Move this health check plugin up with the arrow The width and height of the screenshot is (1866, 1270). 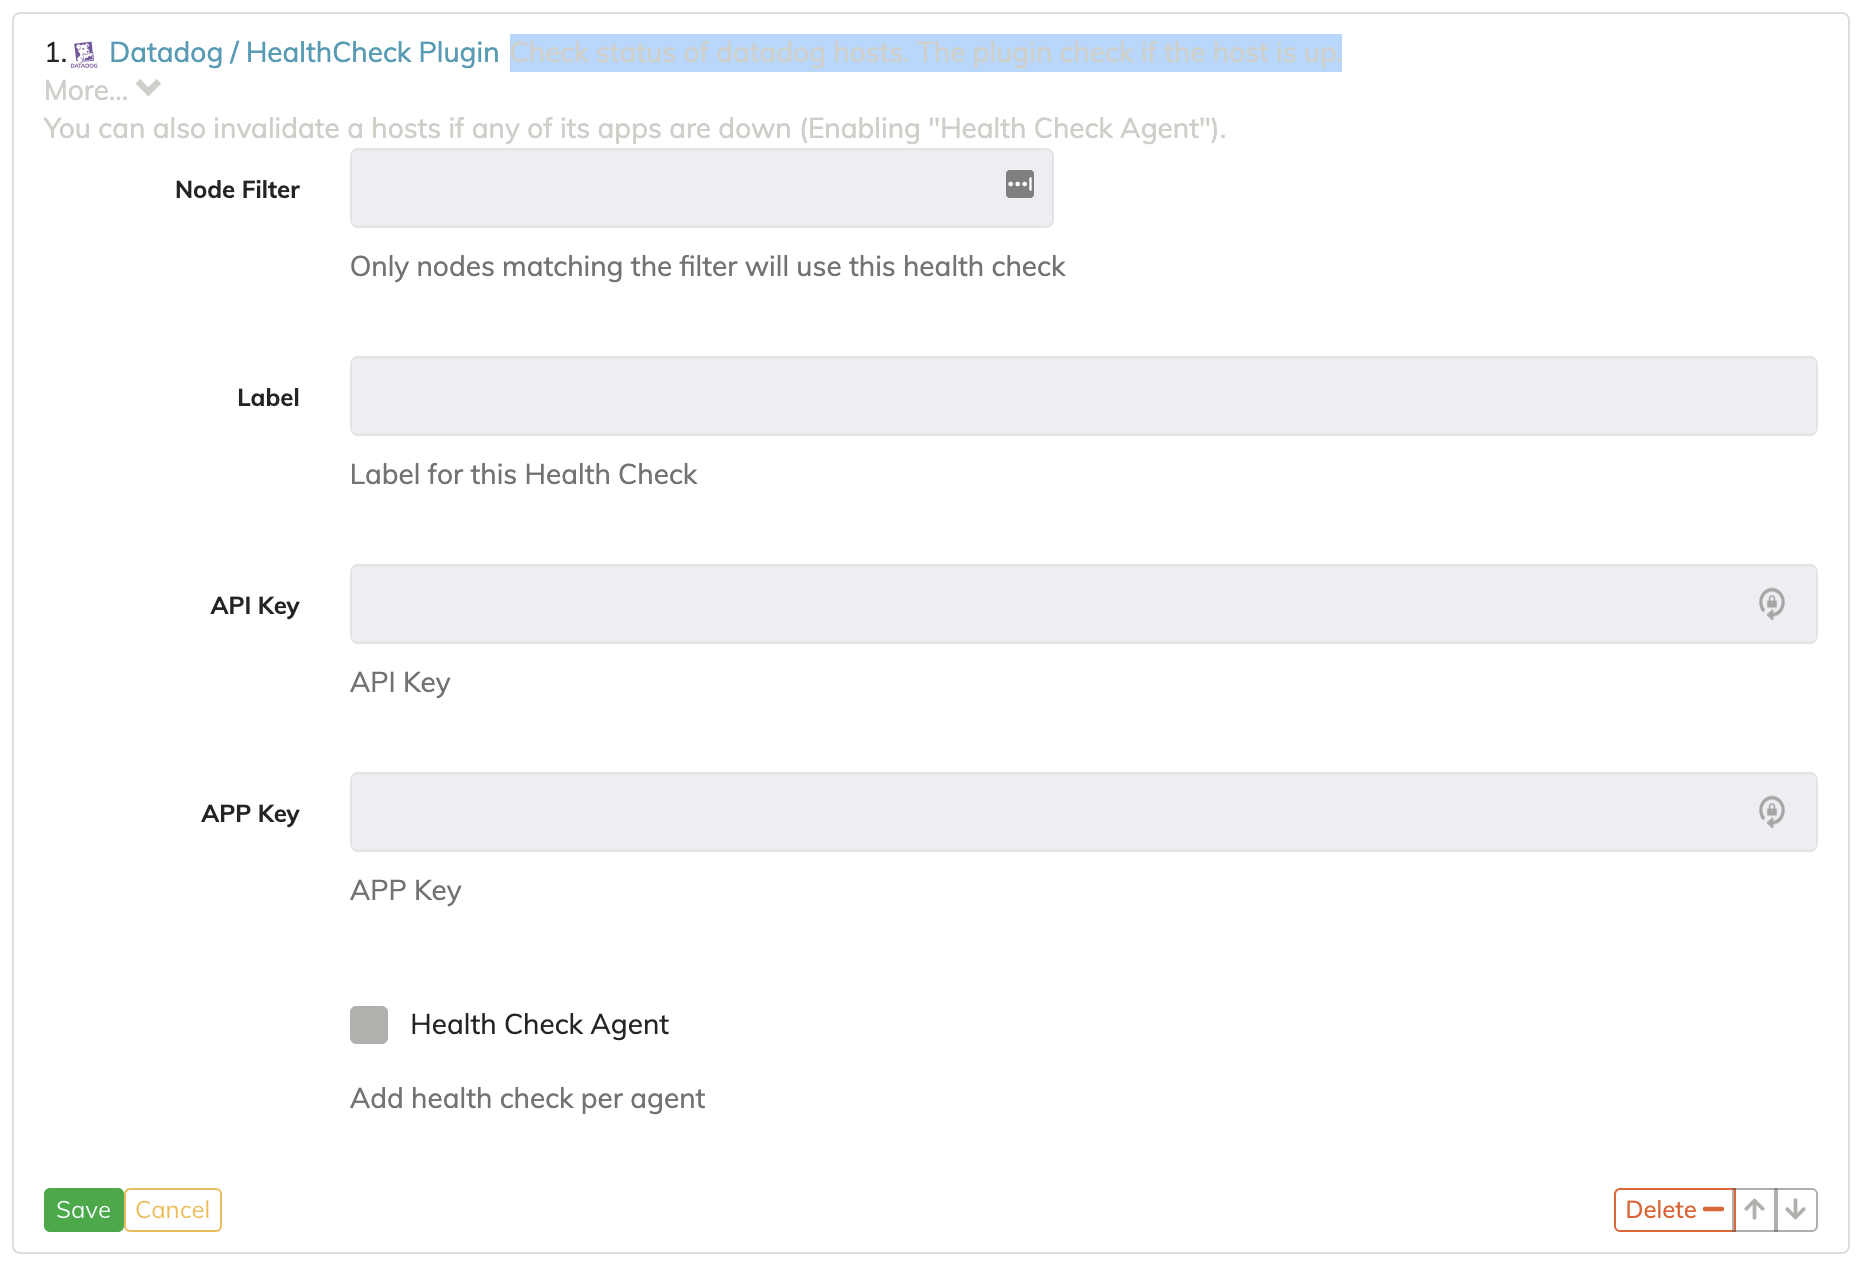pyautogui.click(x=1755, y=1210)
